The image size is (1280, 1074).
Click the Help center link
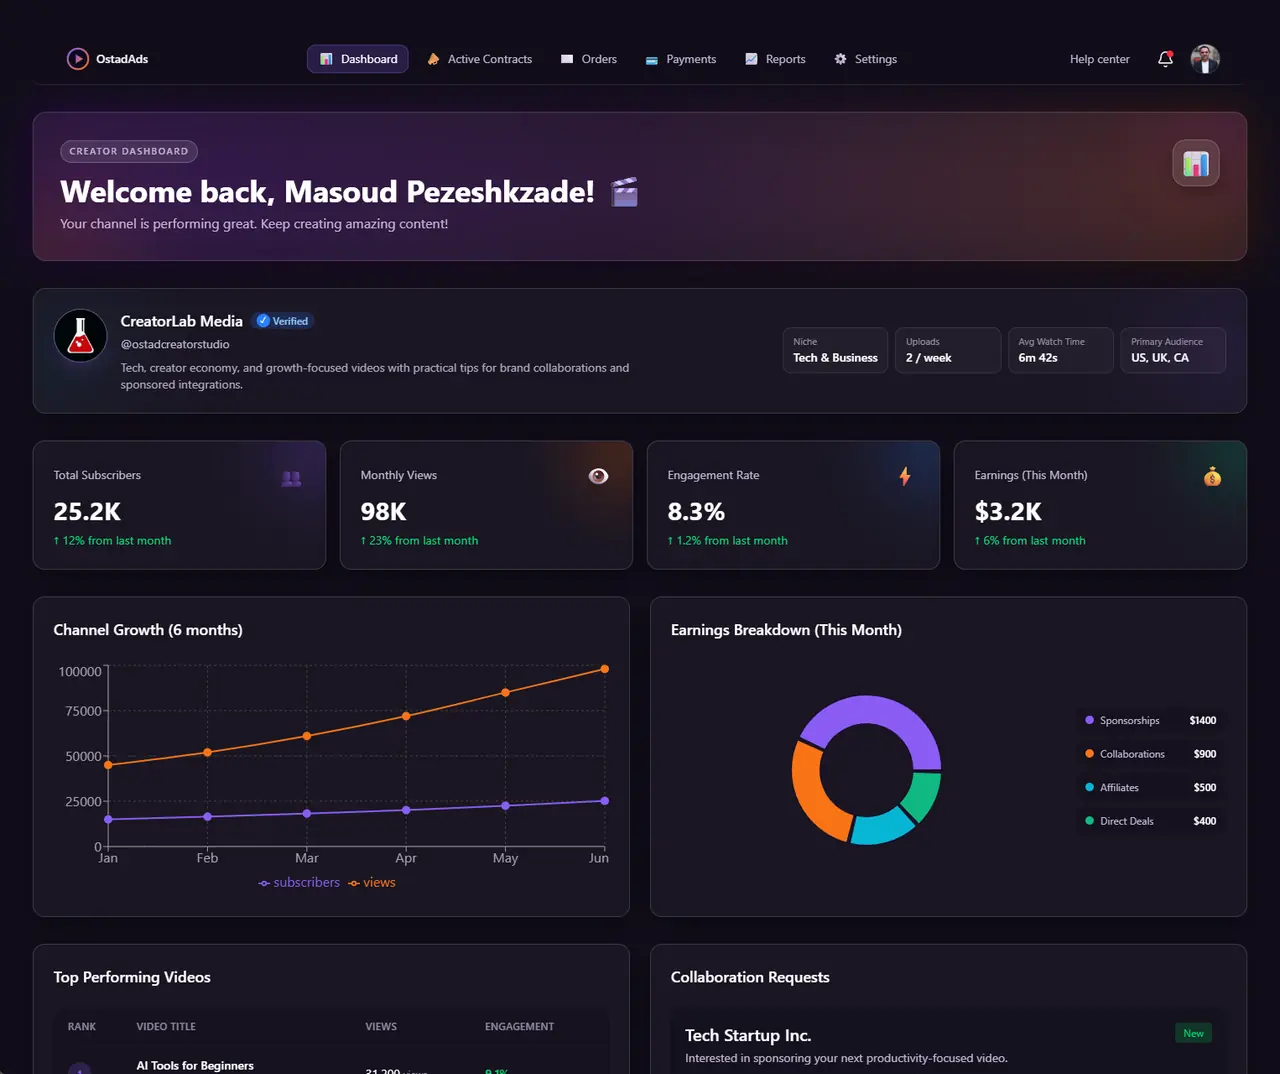tap(1099, 59)
